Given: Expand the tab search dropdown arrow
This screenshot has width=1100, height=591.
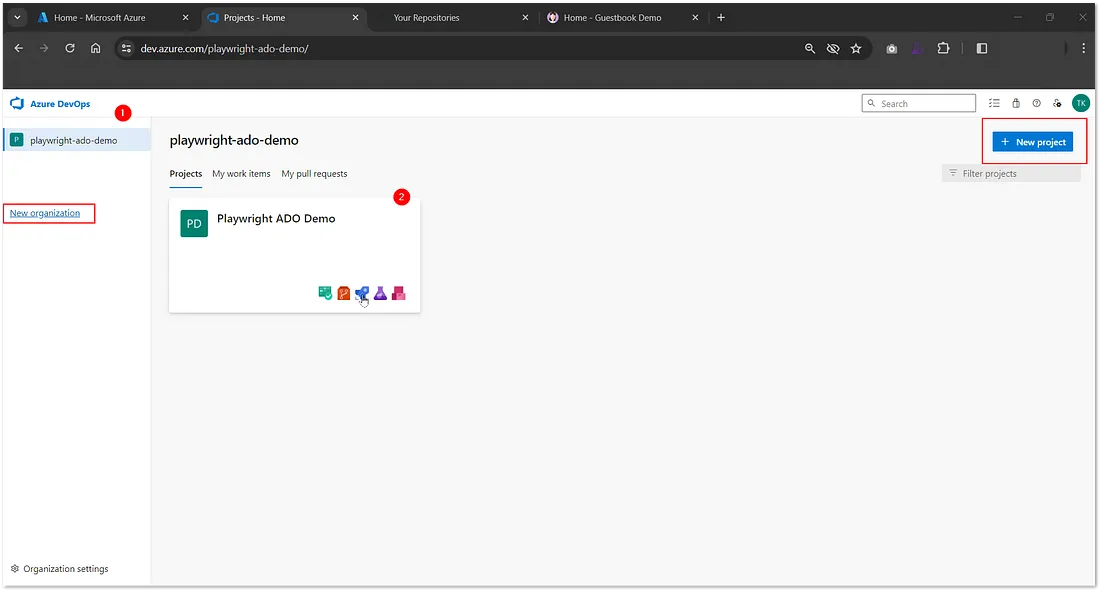Looking at the screenshot, I should click(x=18, y=18).
